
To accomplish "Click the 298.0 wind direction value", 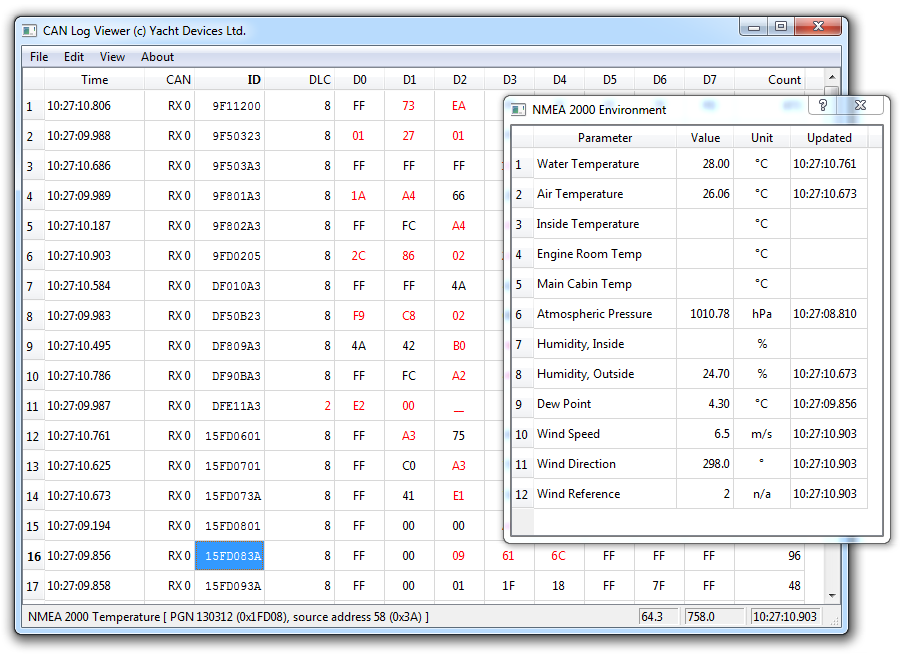I will tap(705, 464).
